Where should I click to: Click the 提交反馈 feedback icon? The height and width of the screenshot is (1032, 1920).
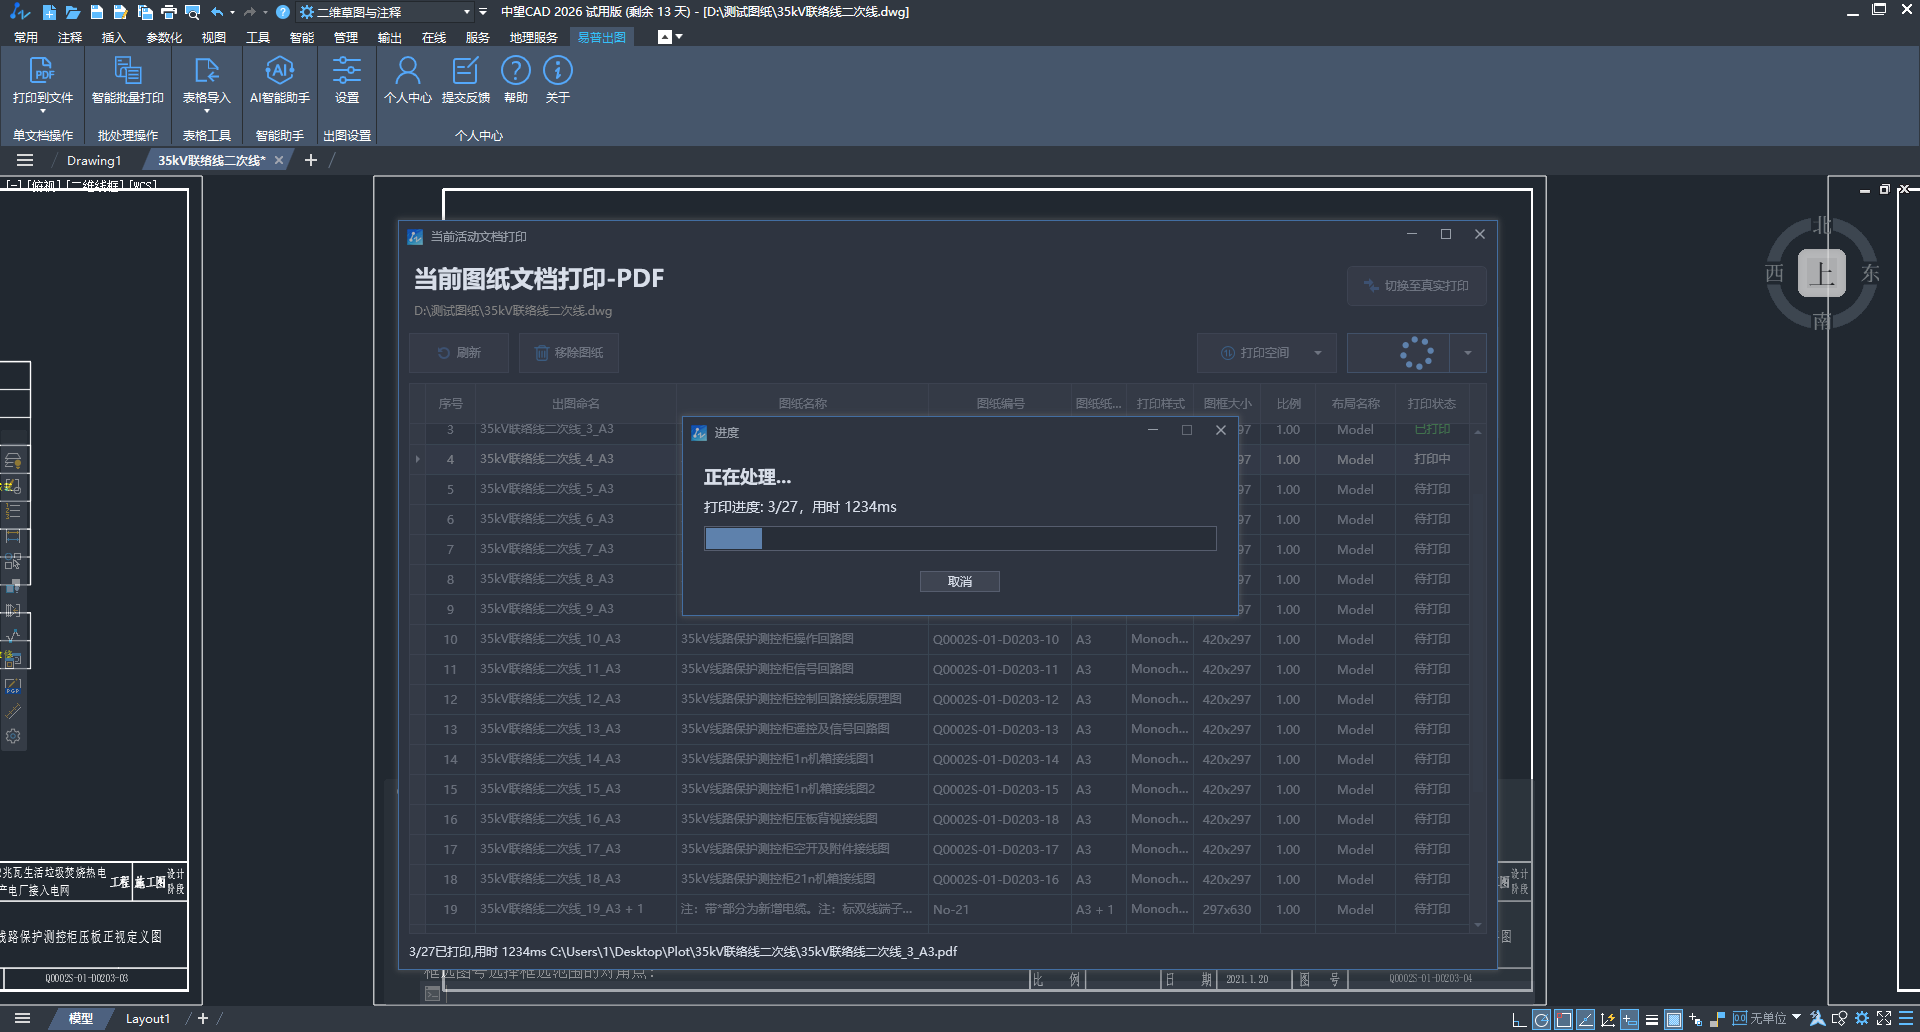pos(465,72)
